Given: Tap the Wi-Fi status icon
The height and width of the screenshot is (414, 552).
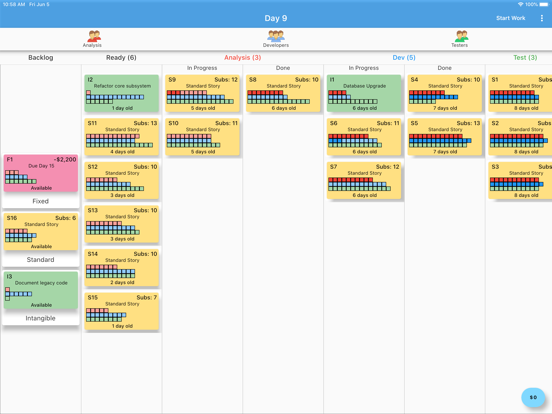Looking at the screenshot, I should coord(520,4).
